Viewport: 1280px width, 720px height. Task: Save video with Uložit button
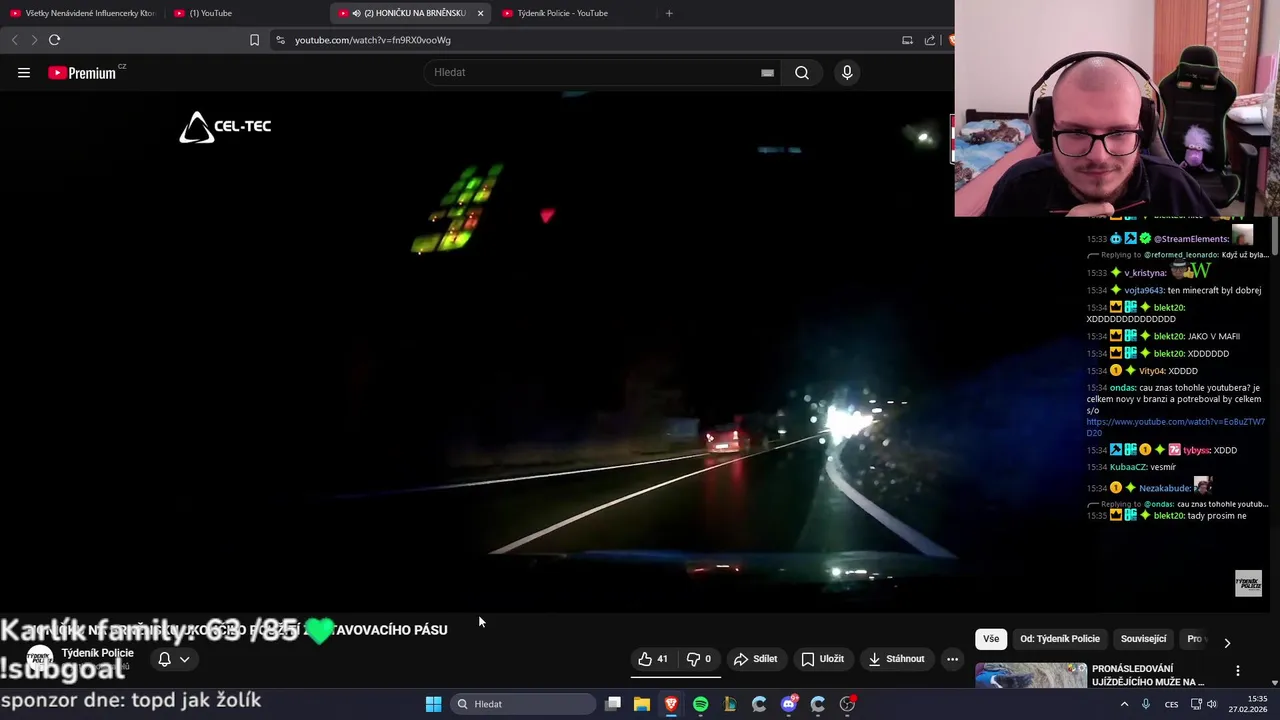(x=822, y=659)
